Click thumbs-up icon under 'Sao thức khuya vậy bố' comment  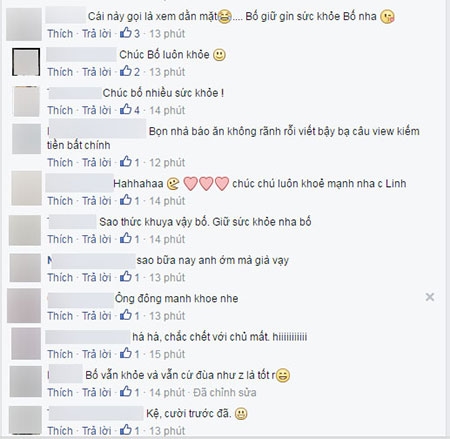coord(126,238)
